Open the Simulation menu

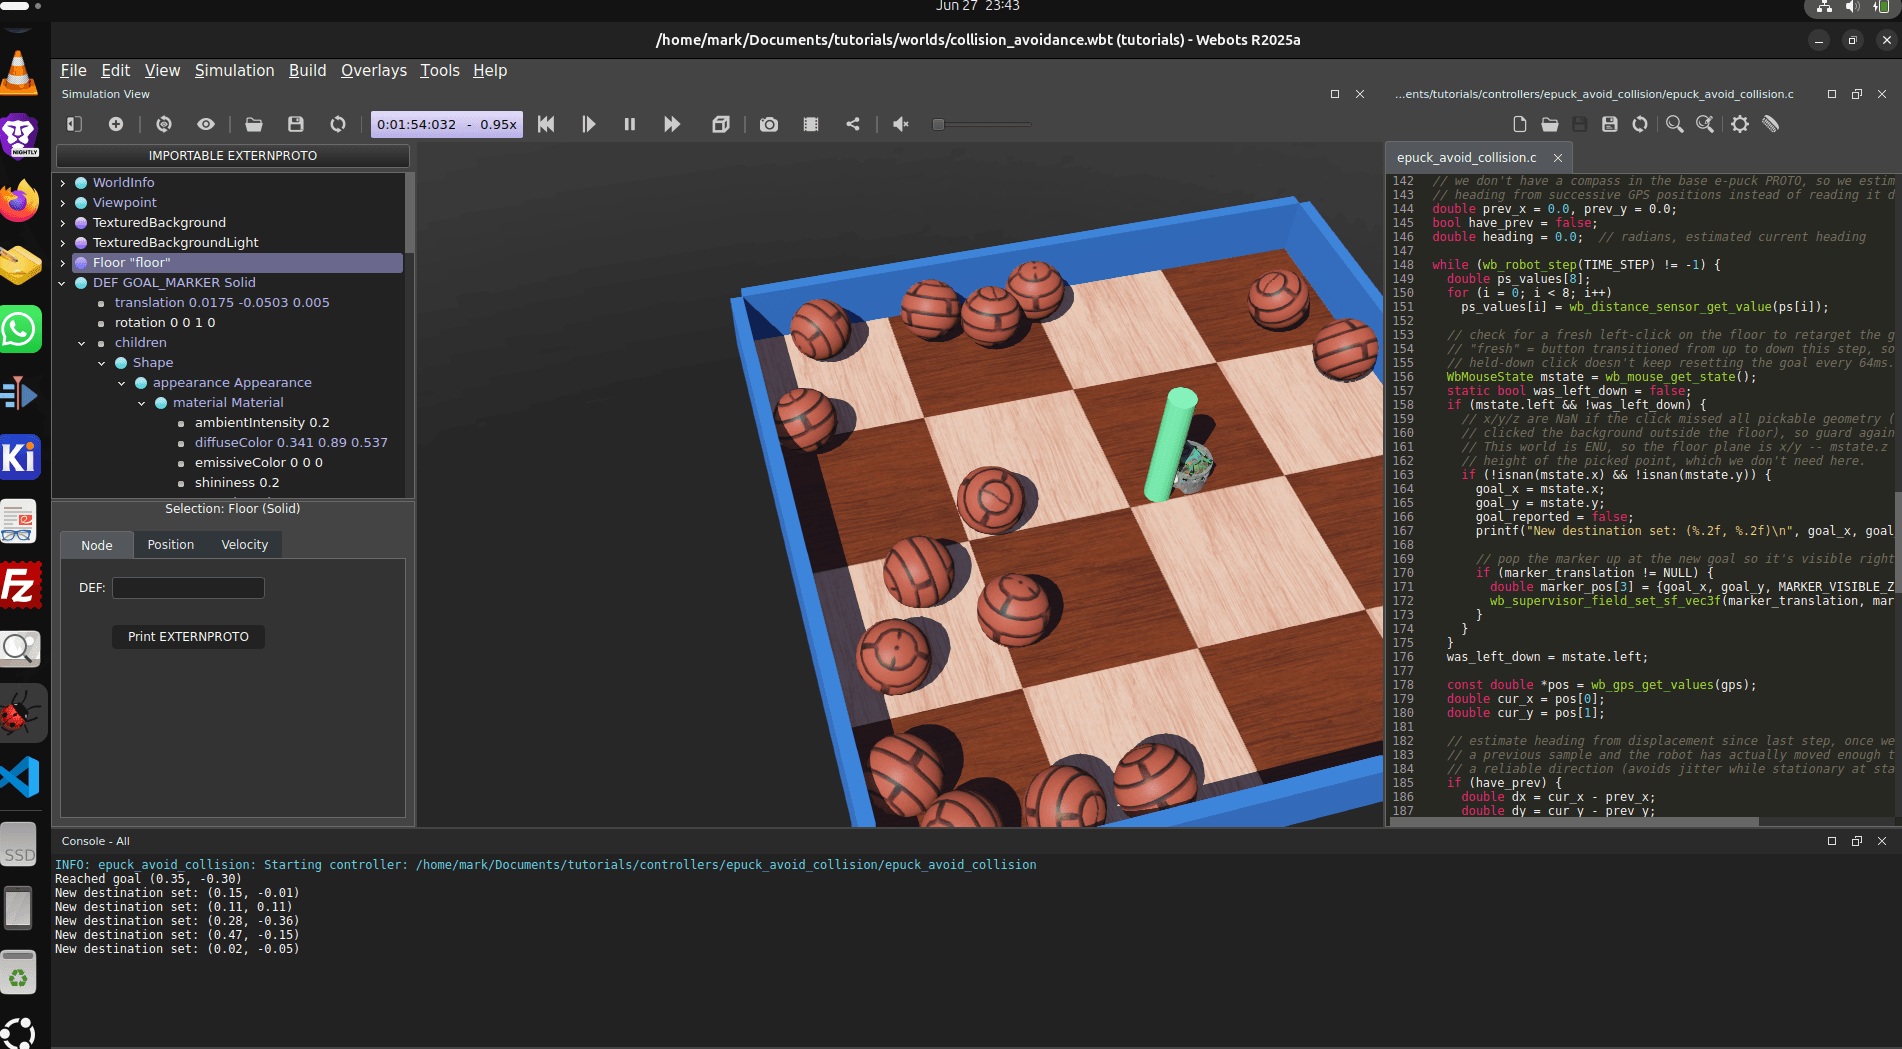click(x=234, y=70)
